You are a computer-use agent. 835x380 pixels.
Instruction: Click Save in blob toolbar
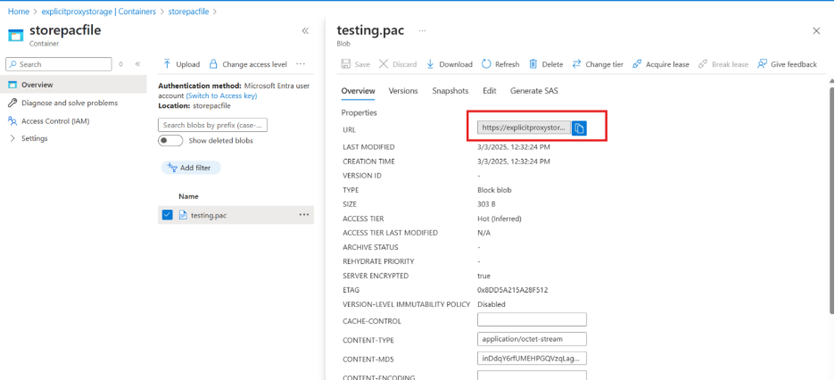[356, 64]
